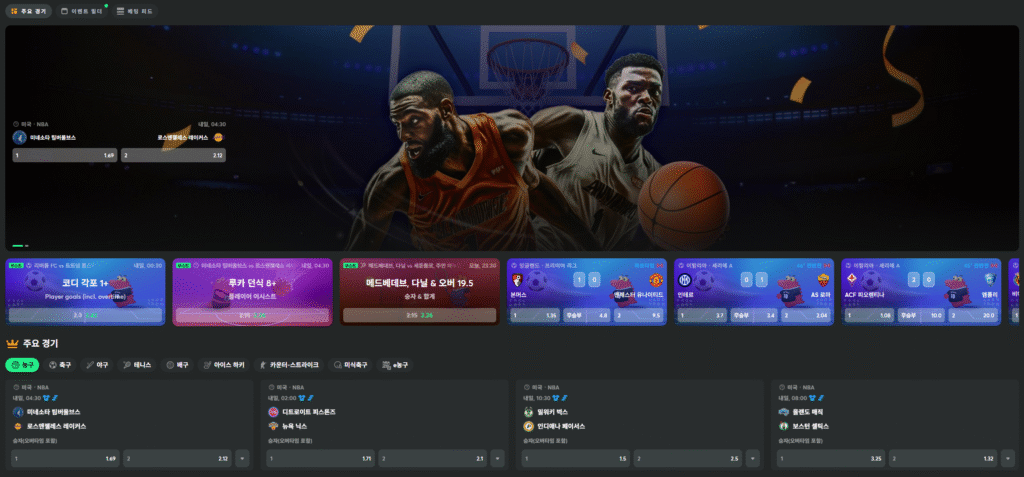Expand more markets for Timberwolves vs Lakers
The image size is (1024, 477).
click(243, 458)
